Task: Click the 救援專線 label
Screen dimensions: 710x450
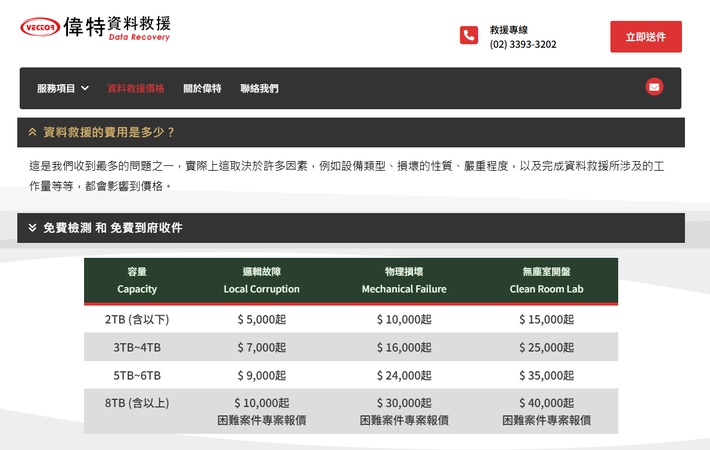Action: pyautogui.click(x=509, y=30)
